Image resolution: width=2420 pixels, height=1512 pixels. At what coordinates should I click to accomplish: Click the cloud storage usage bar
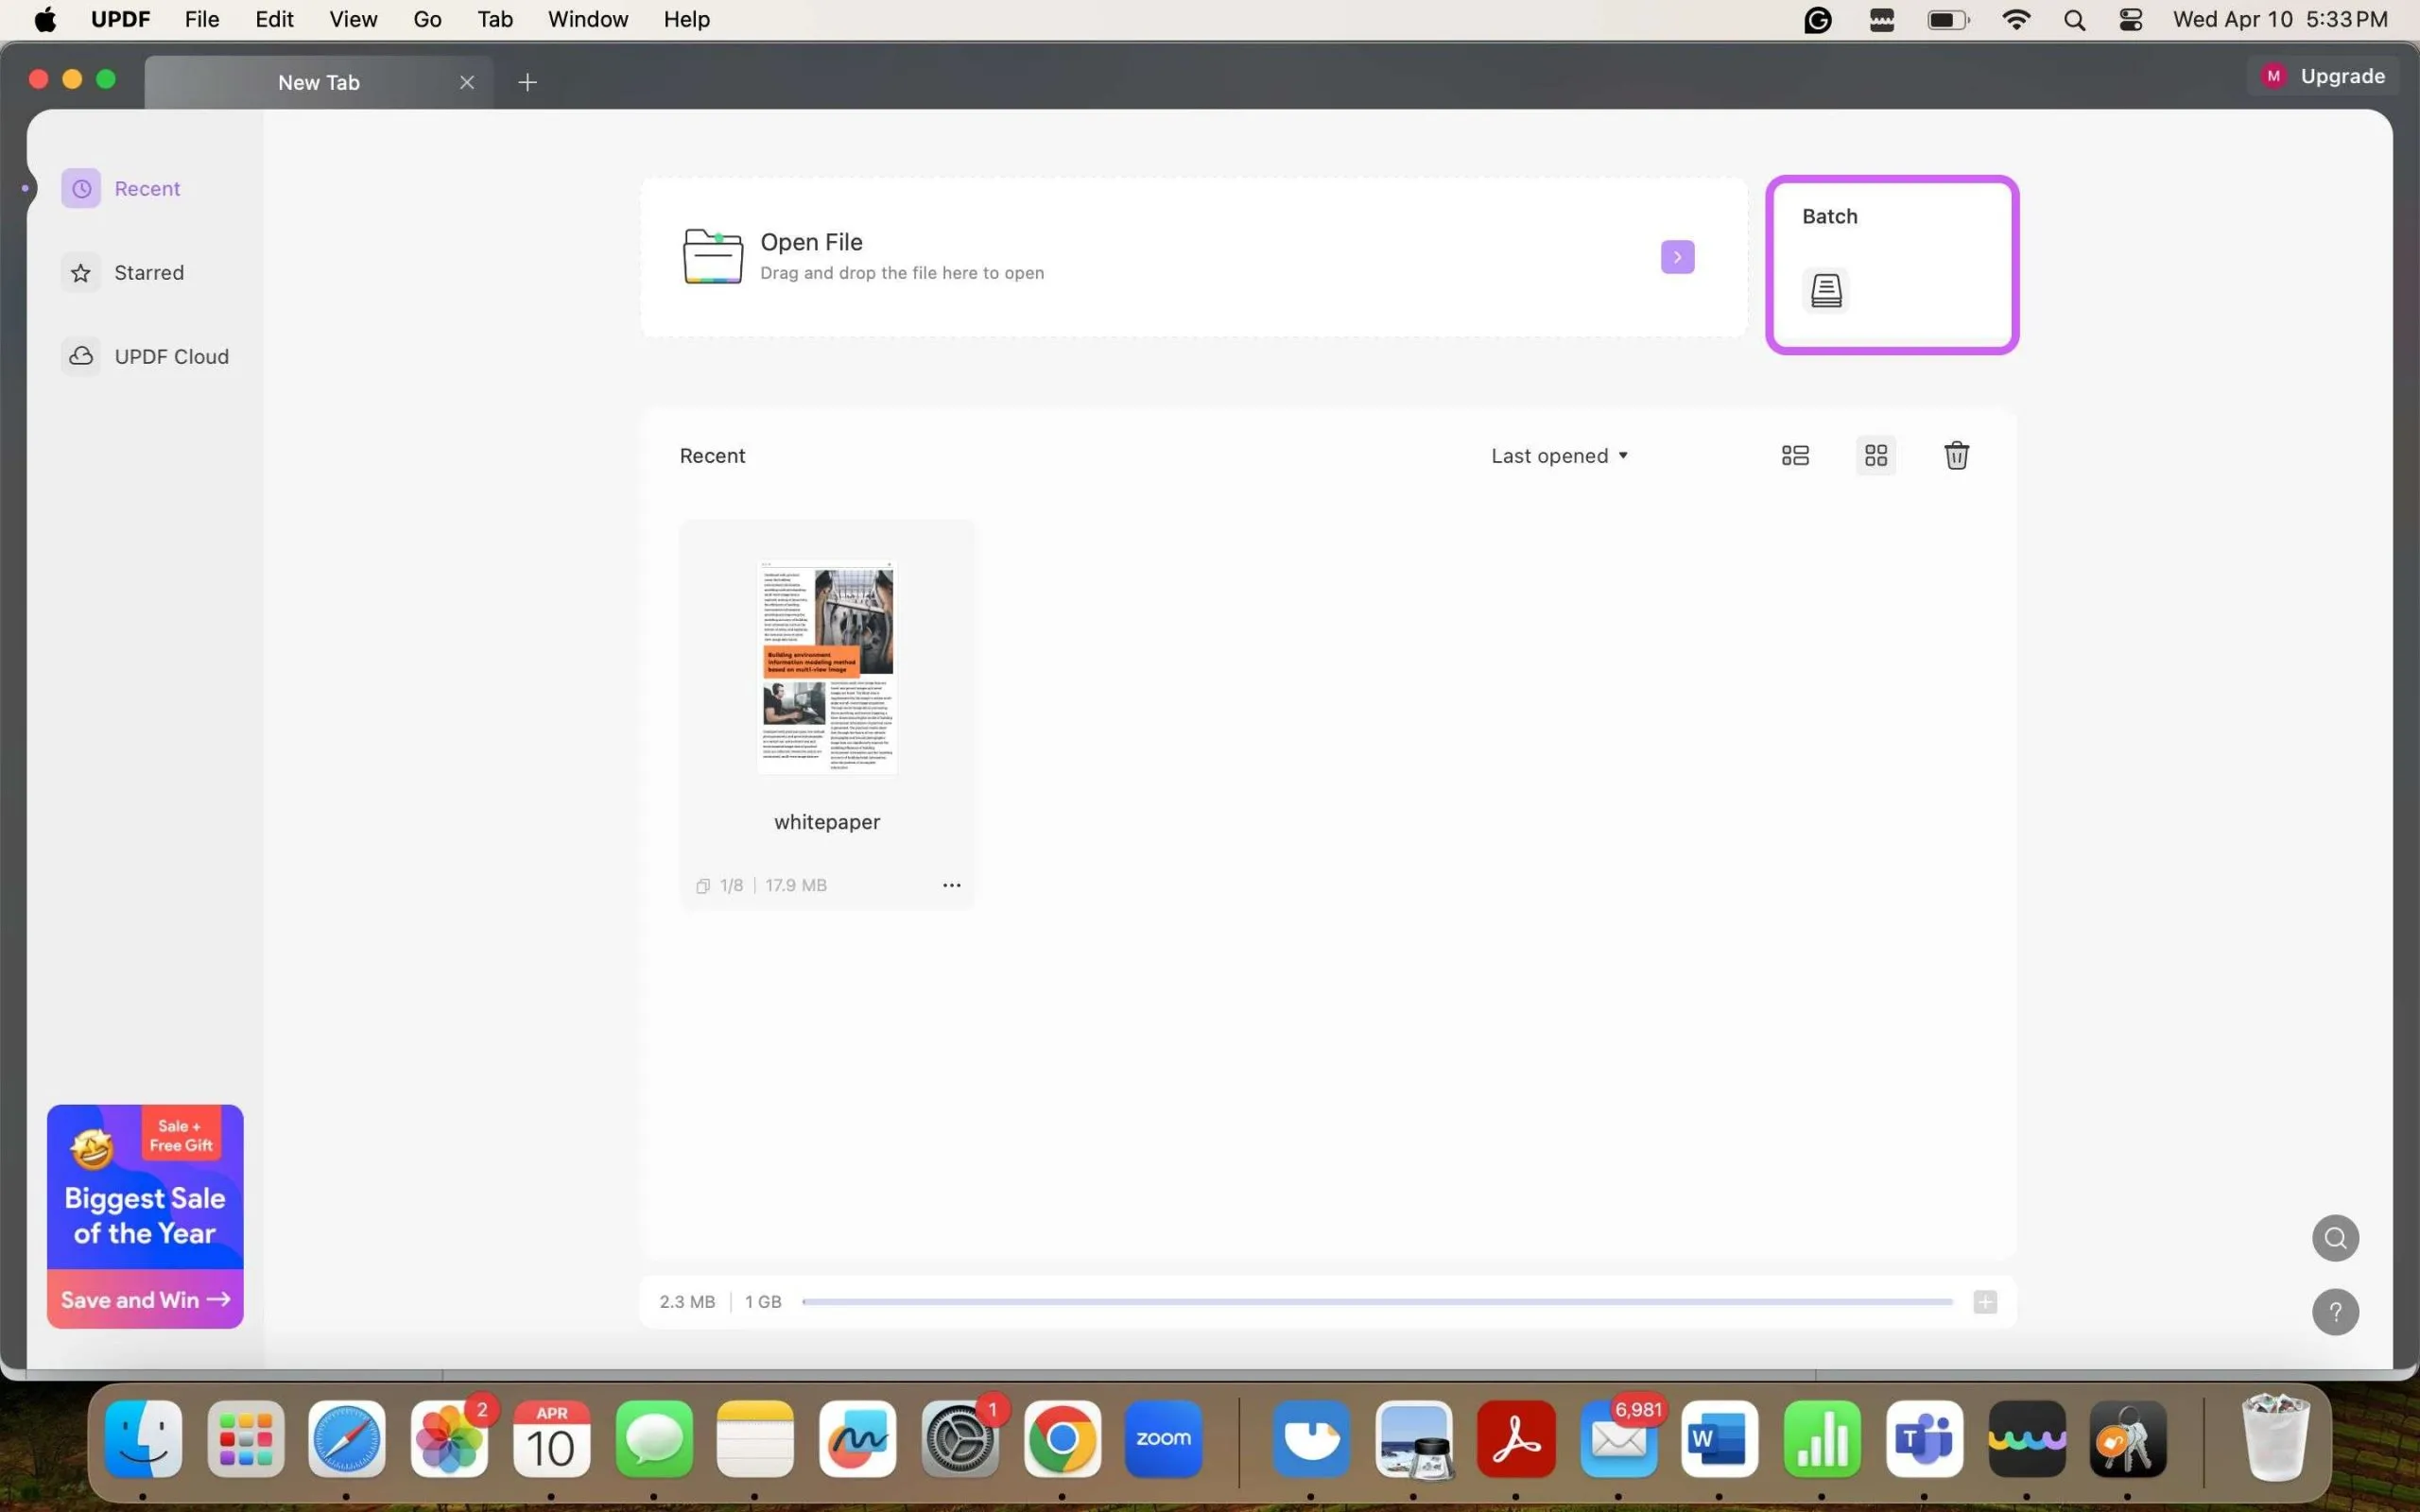1376,1302
